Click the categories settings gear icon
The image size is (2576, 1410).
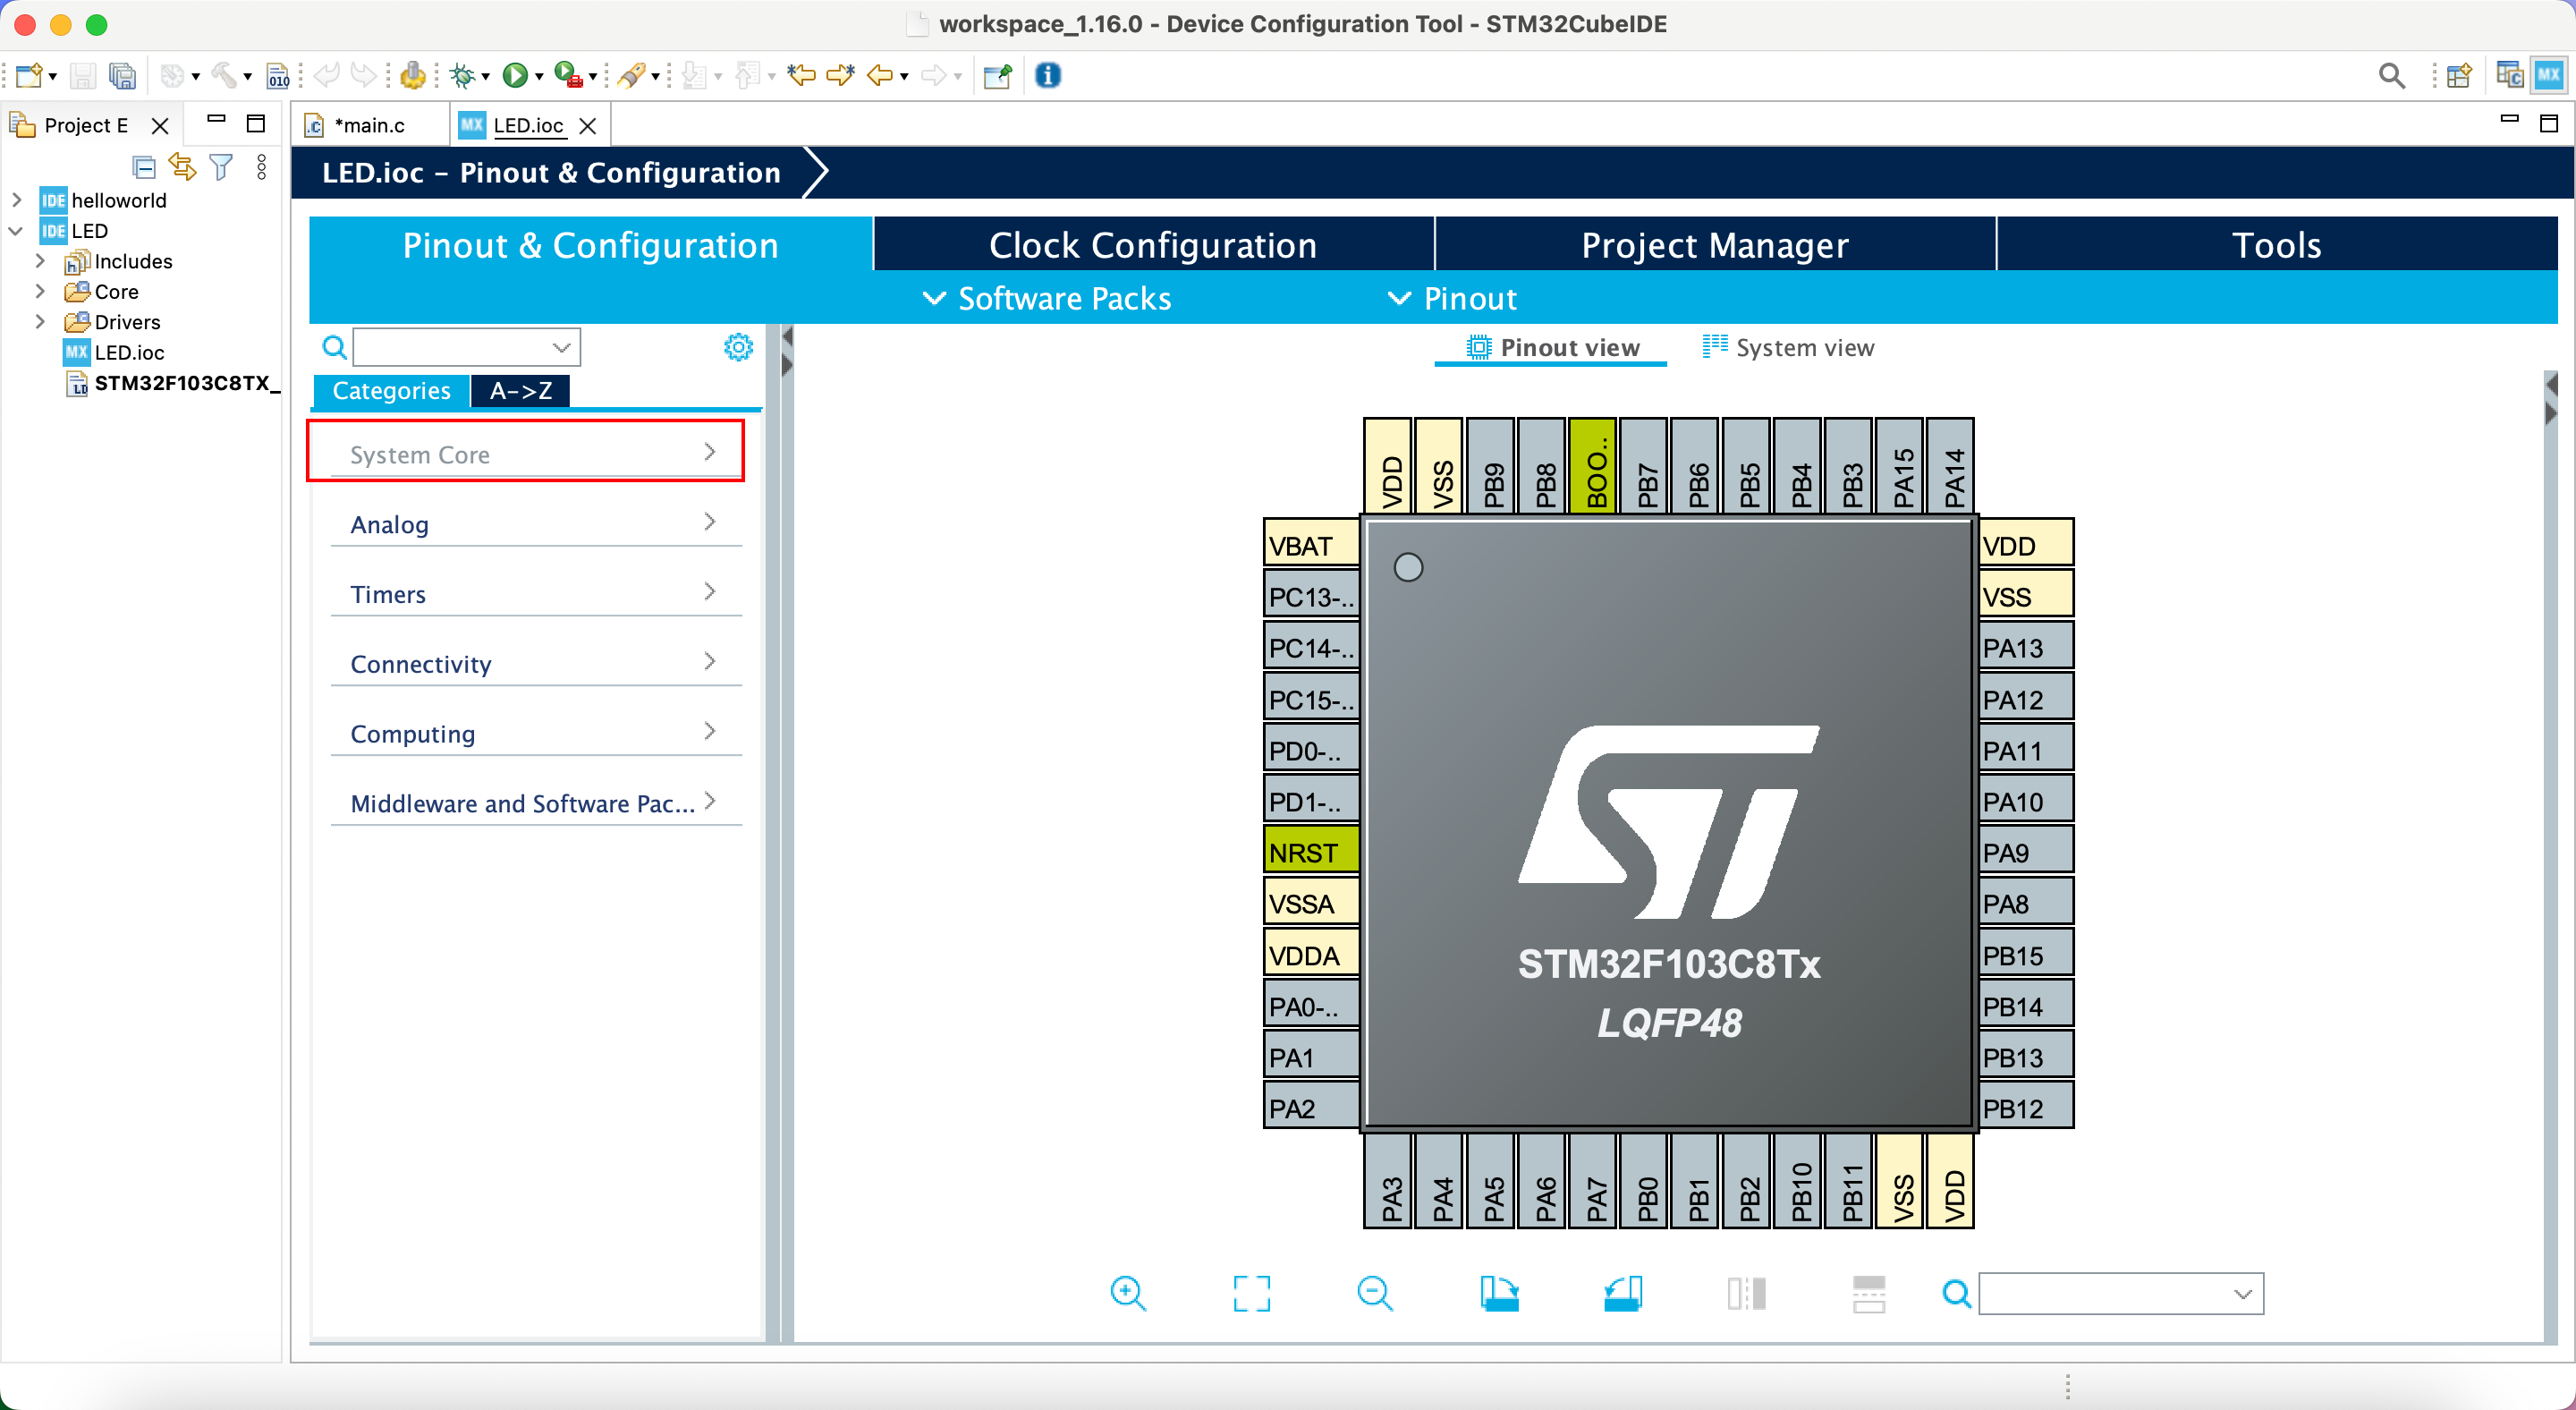point(738,347)
